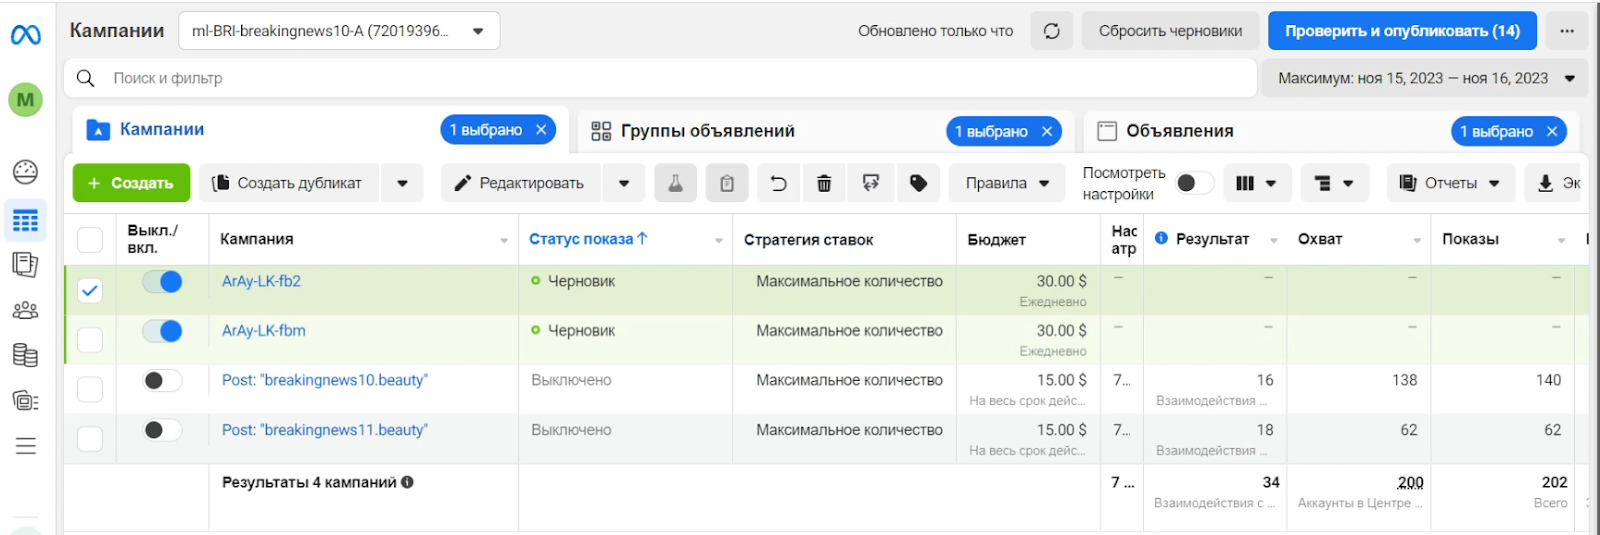
Task: Click info icon beside Результаты 4 кампаний
Action: coord(407,482)
